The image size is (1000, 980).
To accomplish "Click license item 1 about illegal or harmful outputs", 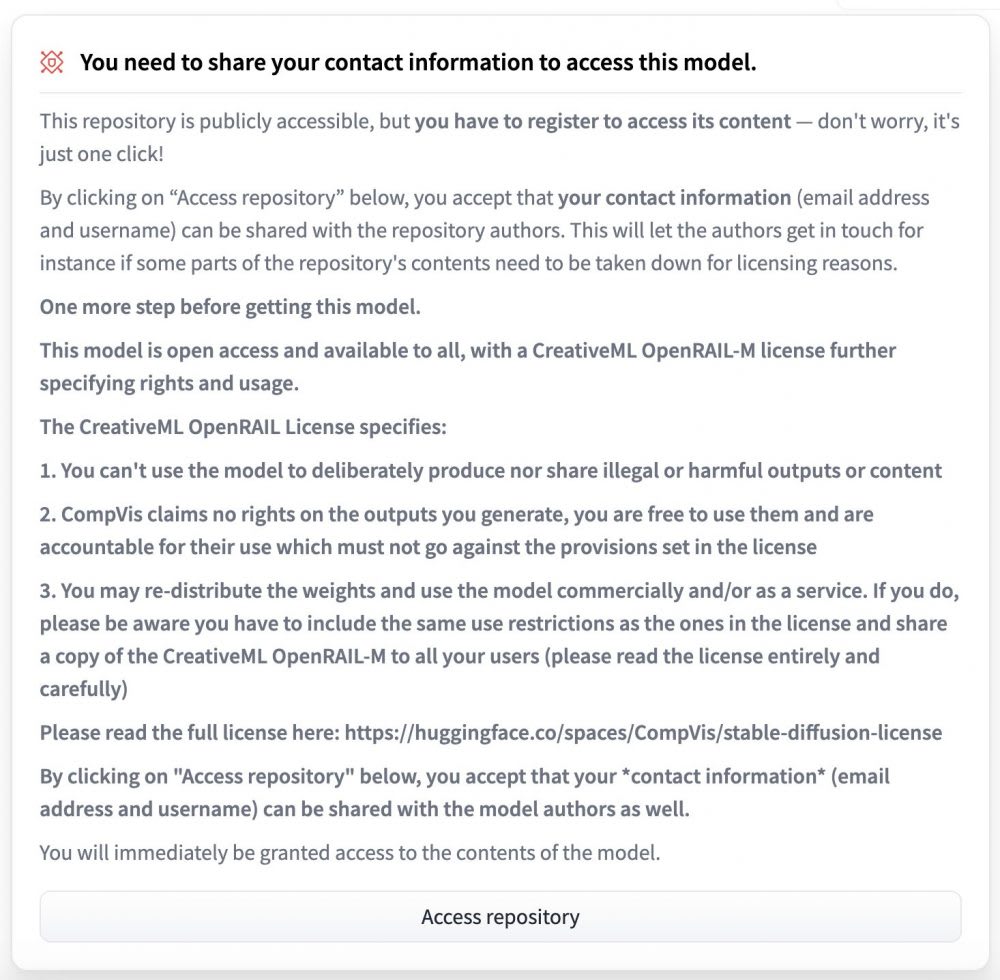I will pyautogui.click(x=490, y=471).
